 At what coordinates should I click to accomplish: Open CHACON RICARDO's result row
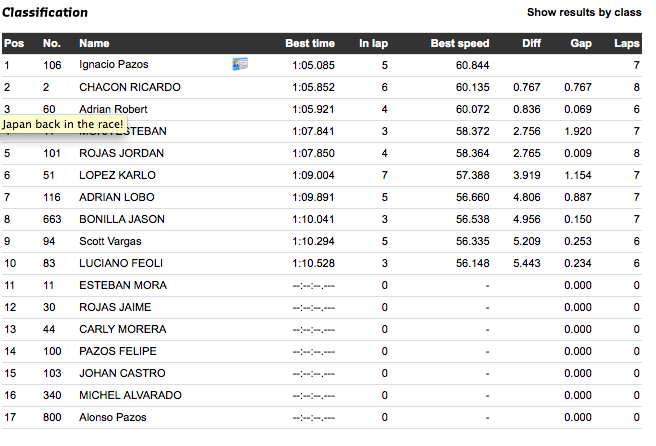[x=130, y=87]
